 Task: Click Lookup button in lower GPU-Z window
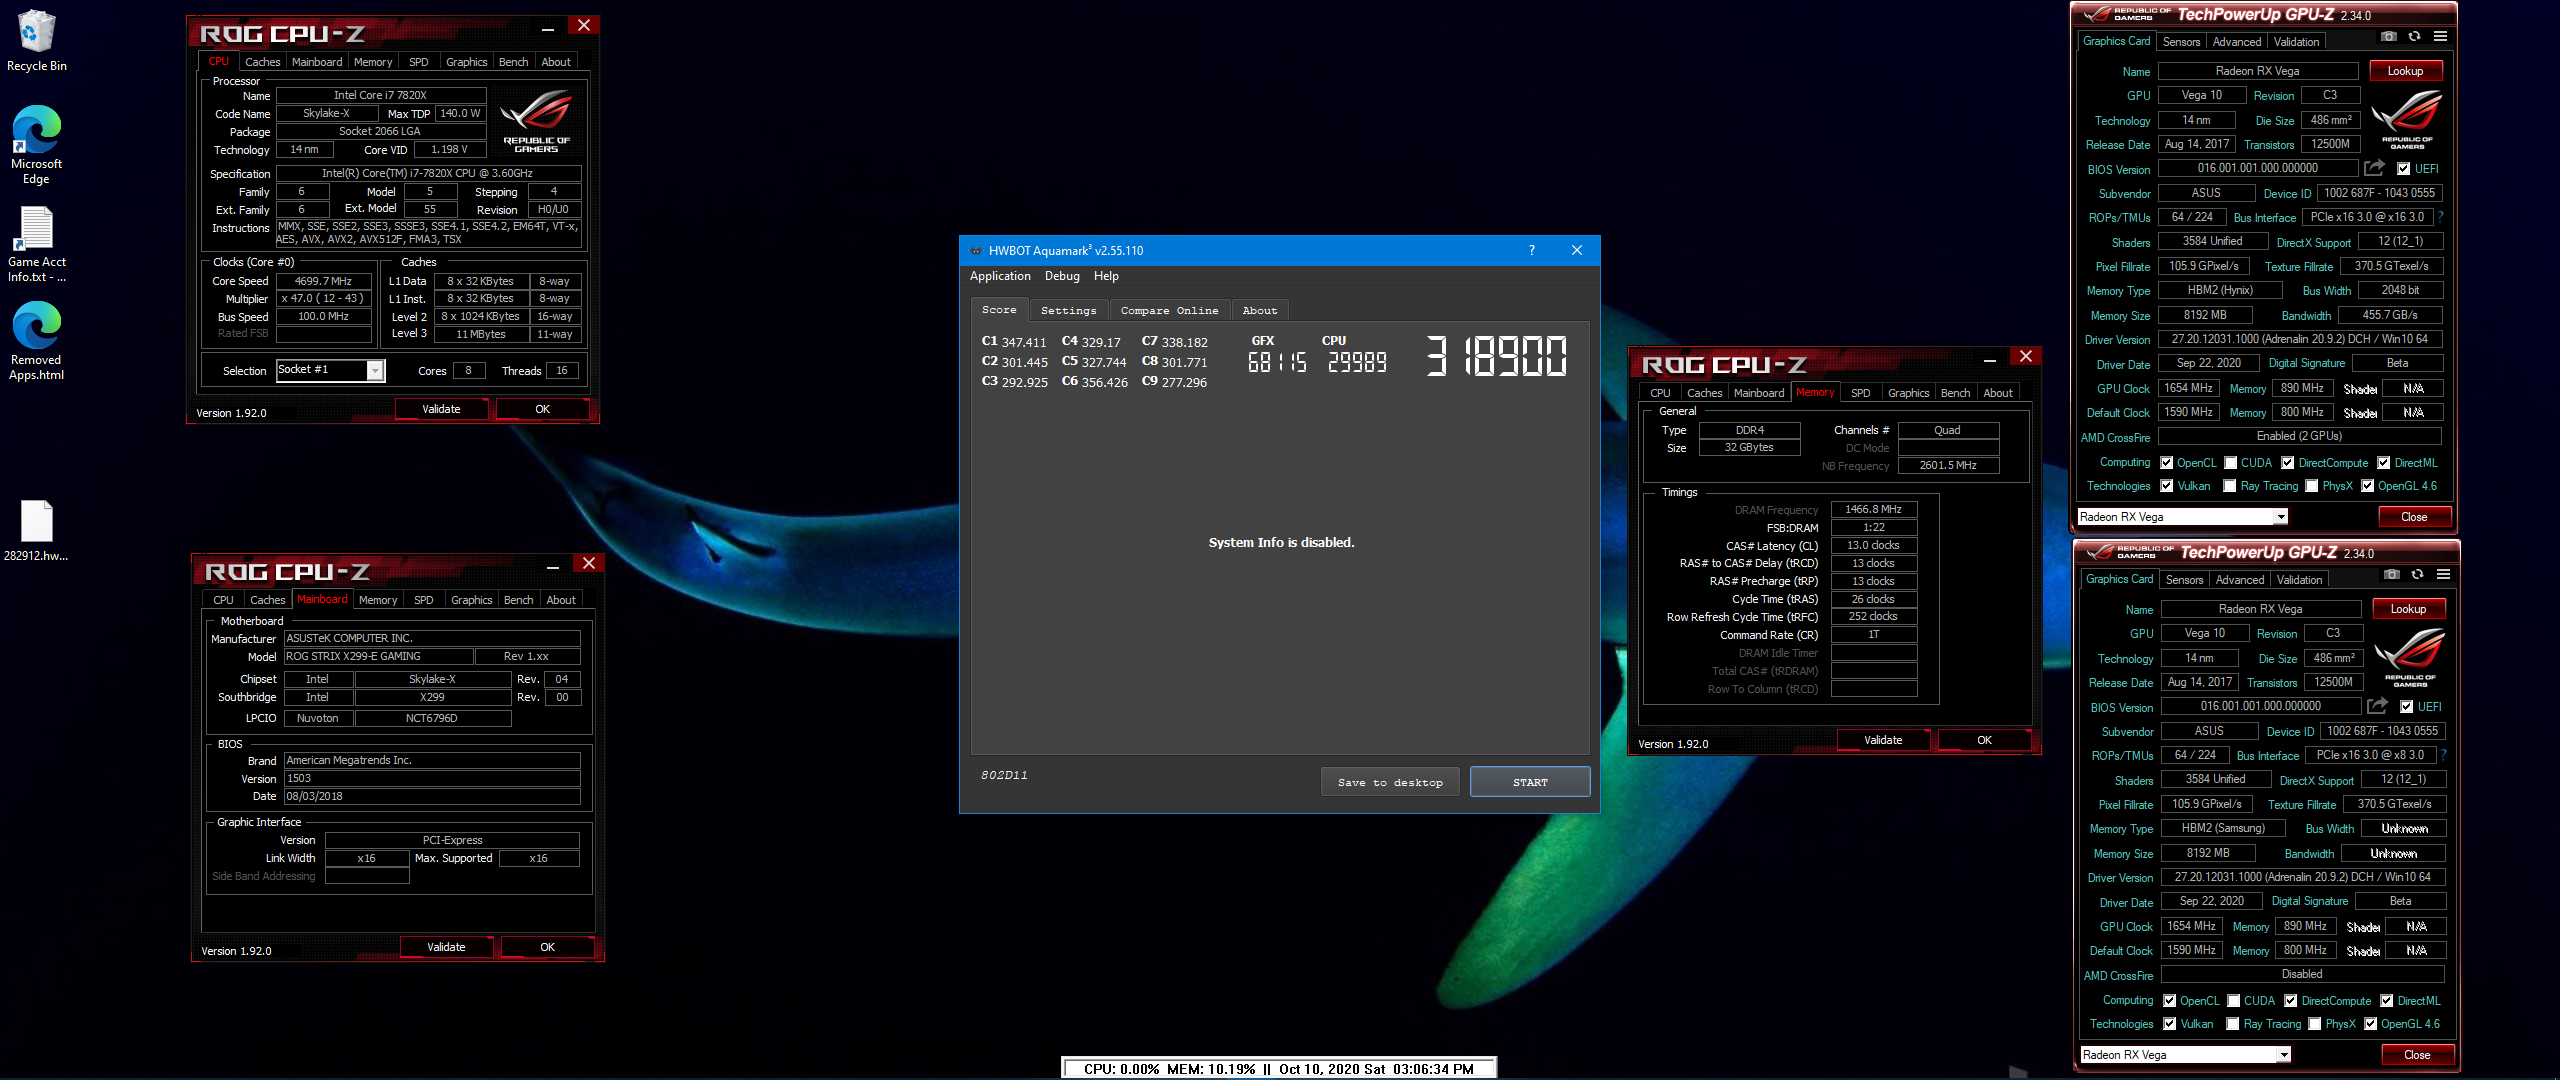(2408, 609)
